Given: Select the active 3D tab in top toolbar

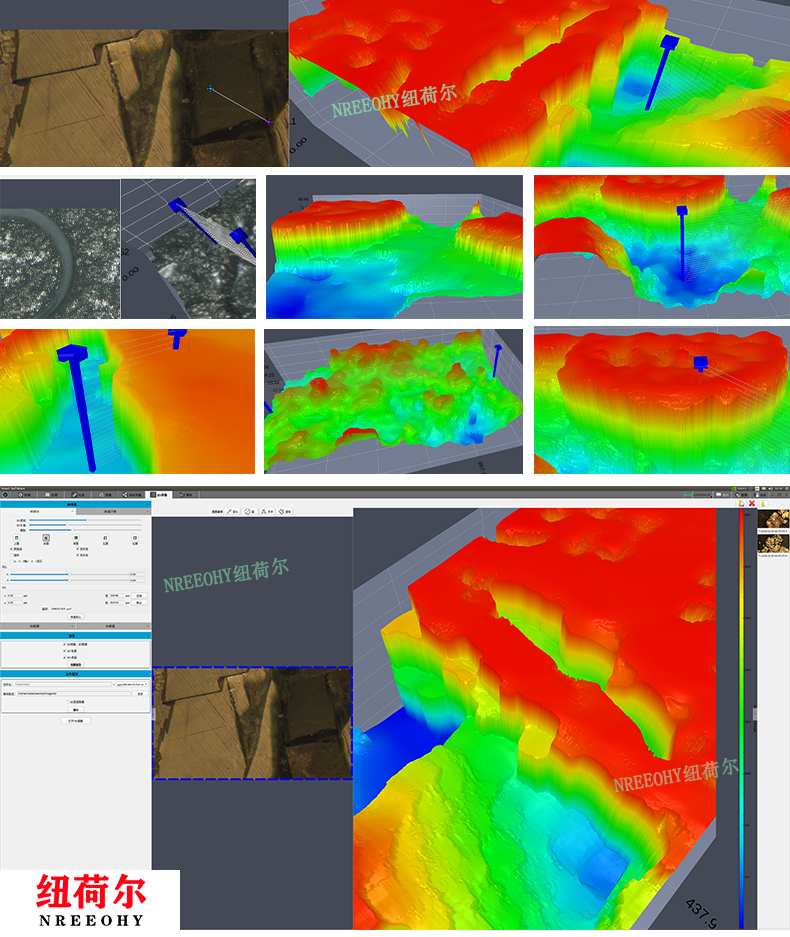Looking at the screenshot, I should pyautogui.click(x=158, y=495).
